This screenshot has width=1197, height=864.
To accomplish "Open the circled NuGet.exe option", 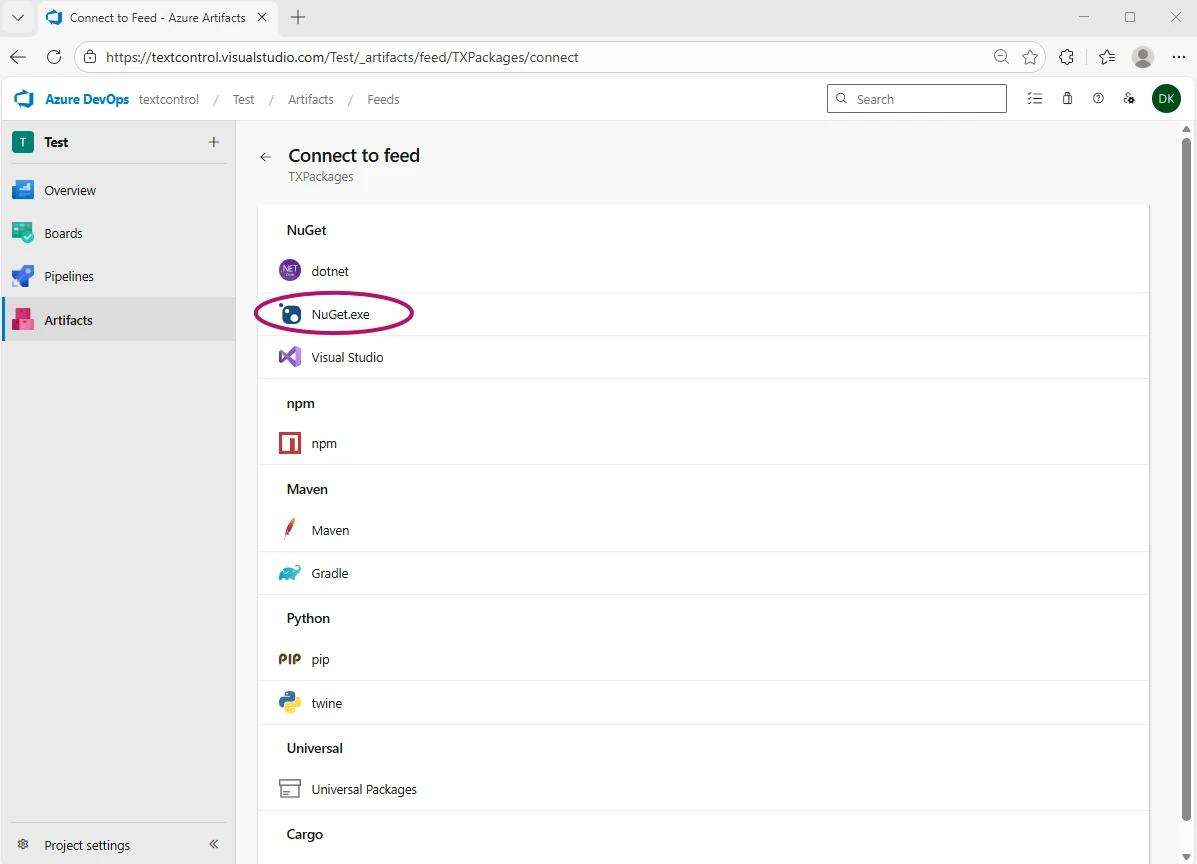I will 343,313.
